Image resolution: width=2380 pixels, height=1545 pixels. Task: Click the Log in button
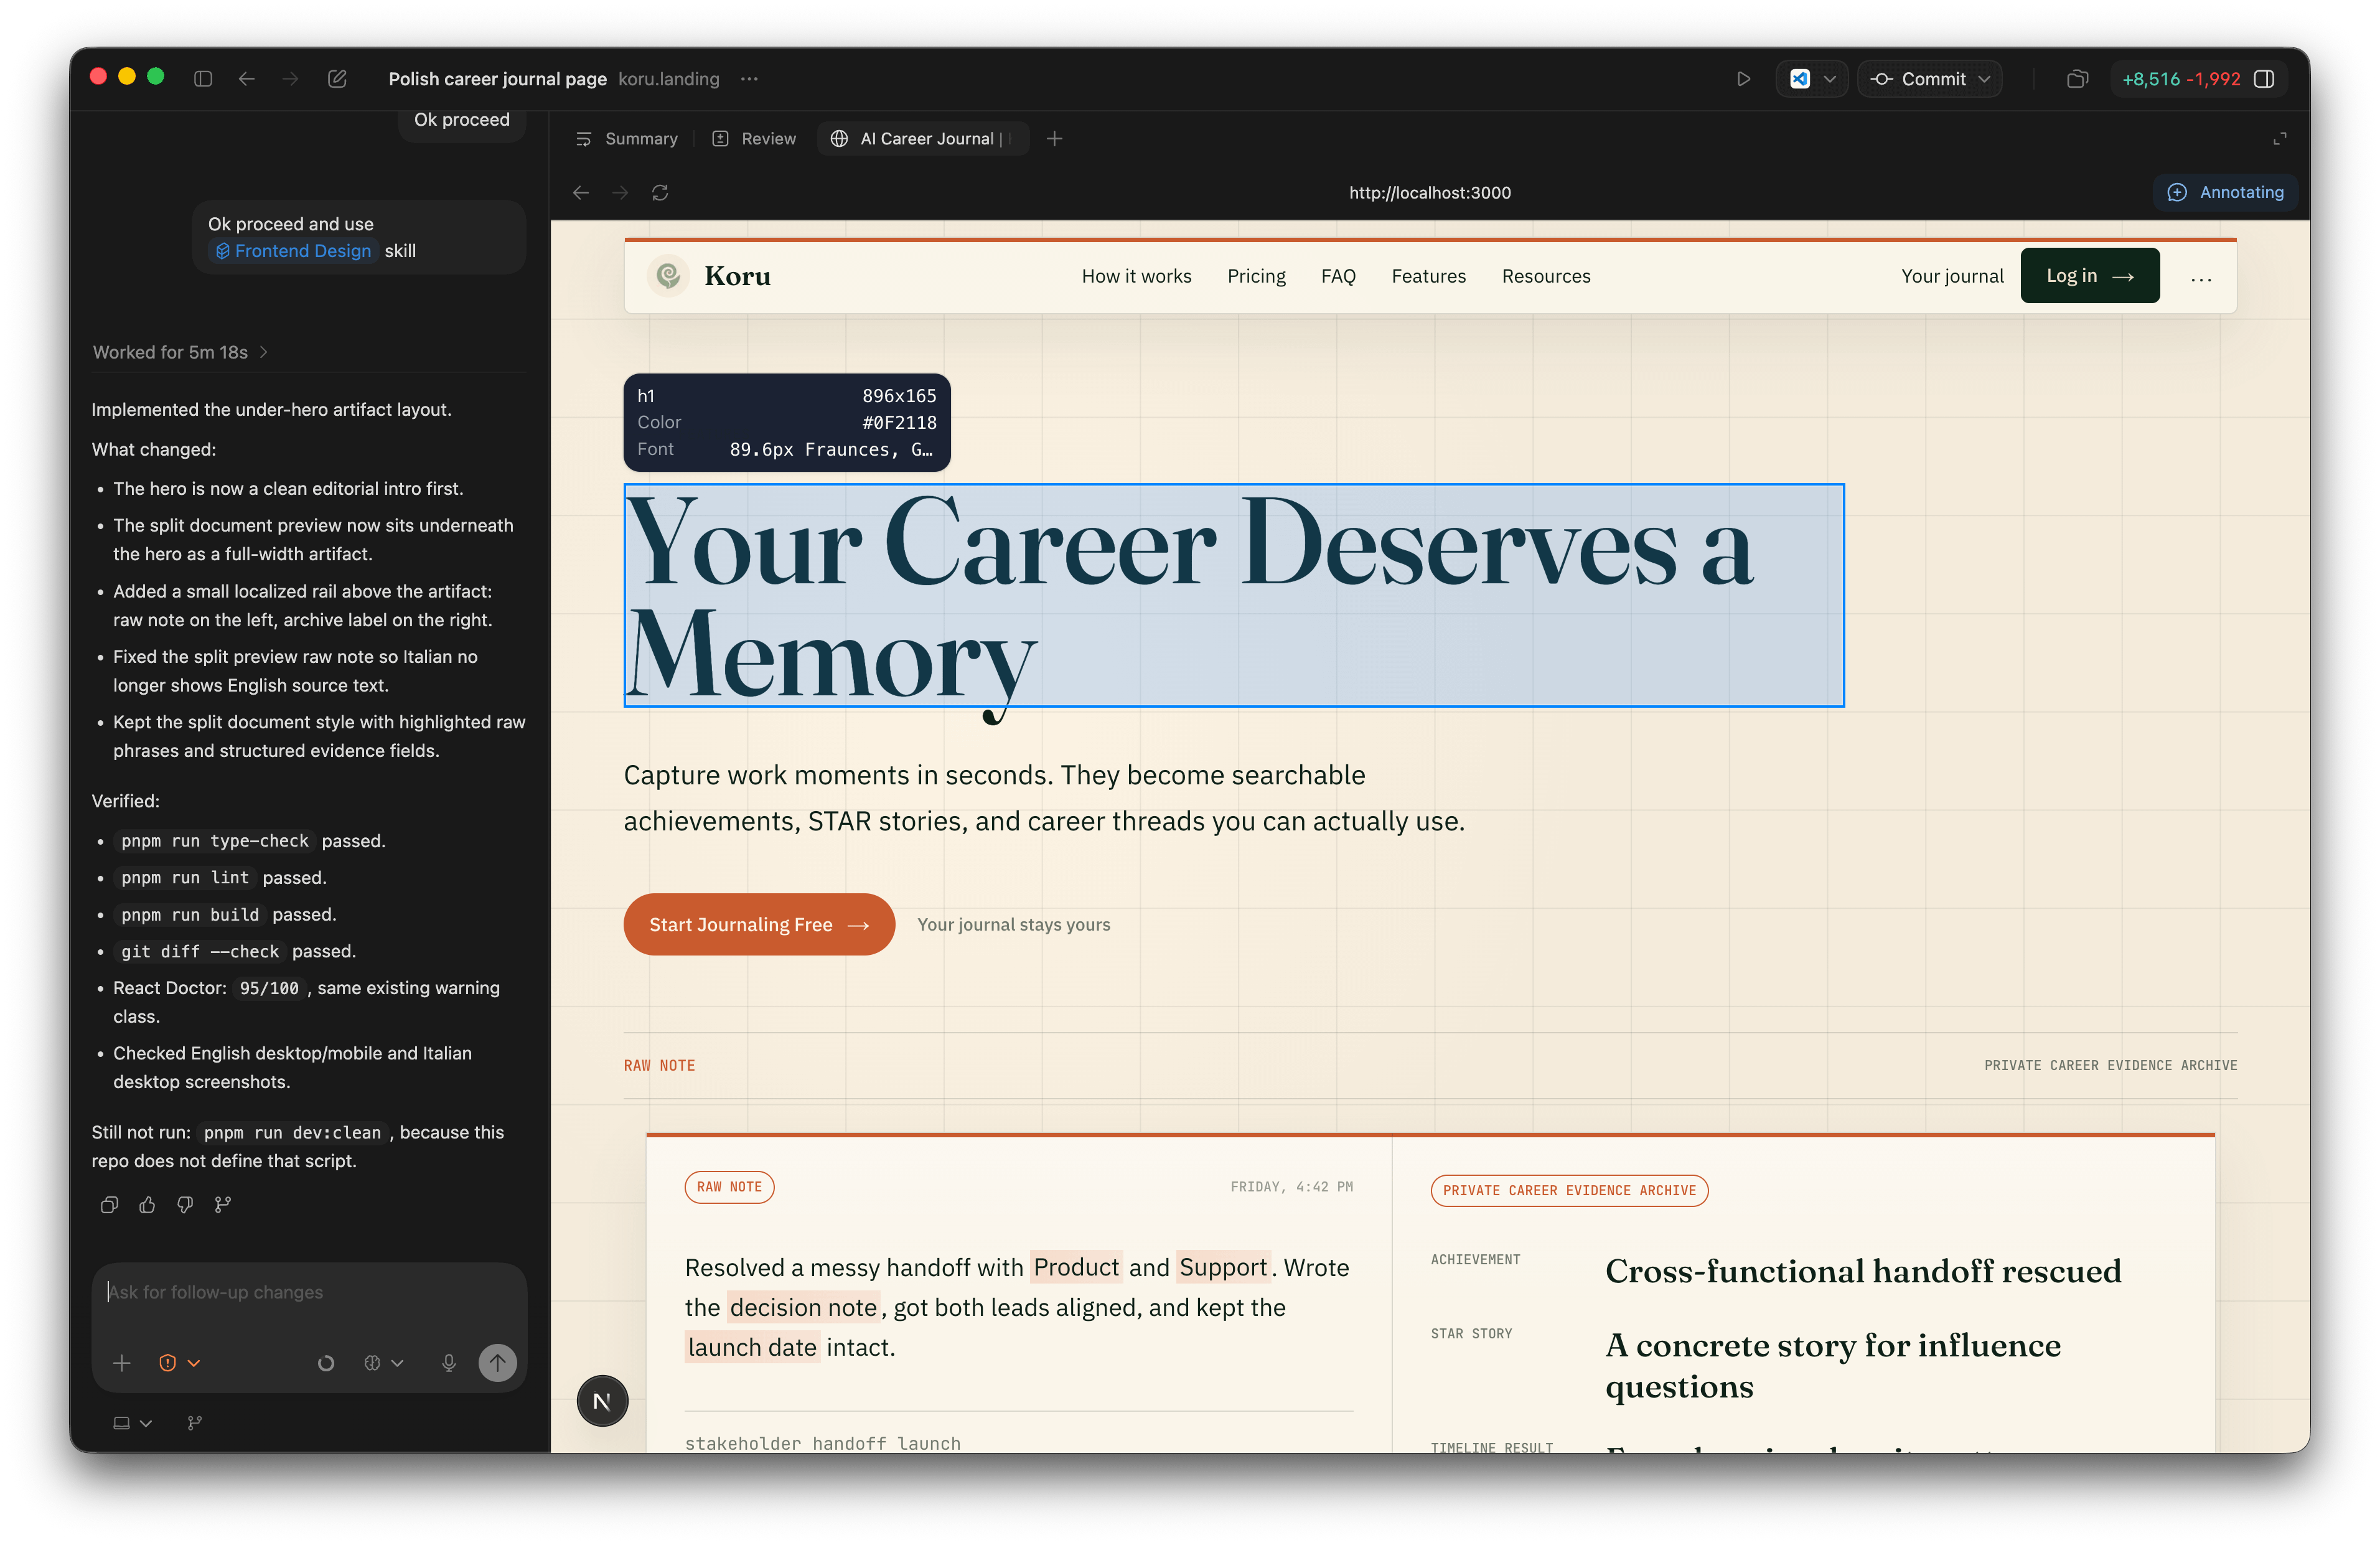click(x=2090, y=276)
